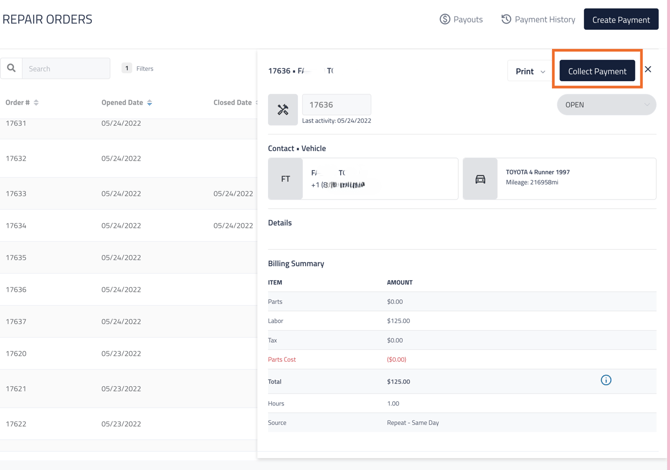Click the Payment History clock icon

click(x=506, y=19)
